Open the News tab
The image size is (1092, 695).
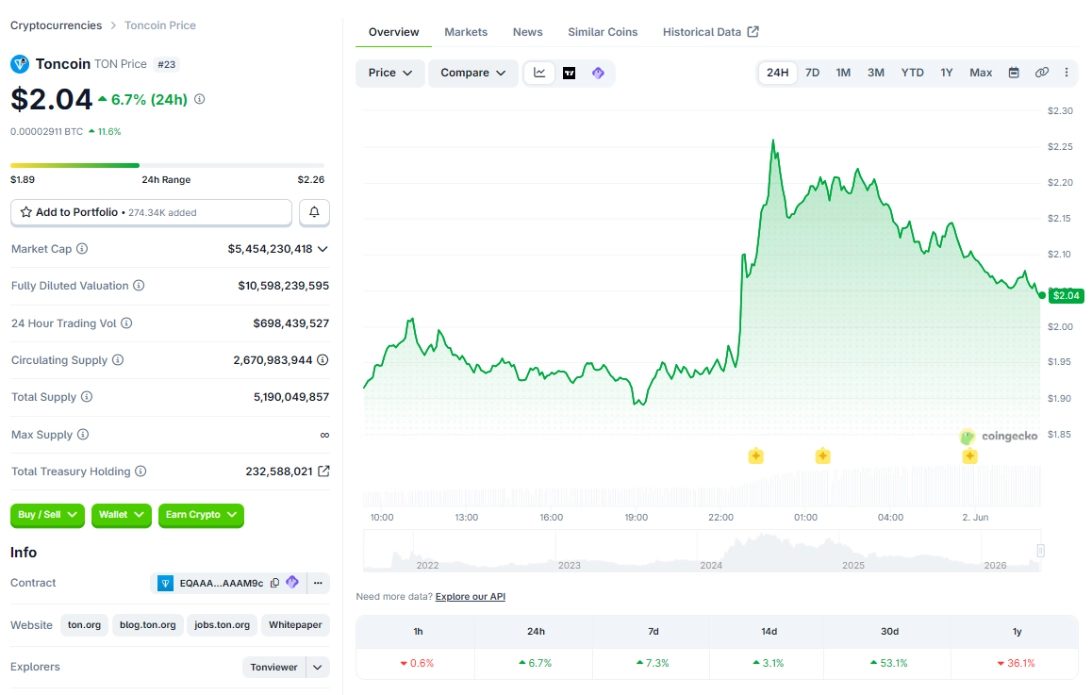(527, 32)
